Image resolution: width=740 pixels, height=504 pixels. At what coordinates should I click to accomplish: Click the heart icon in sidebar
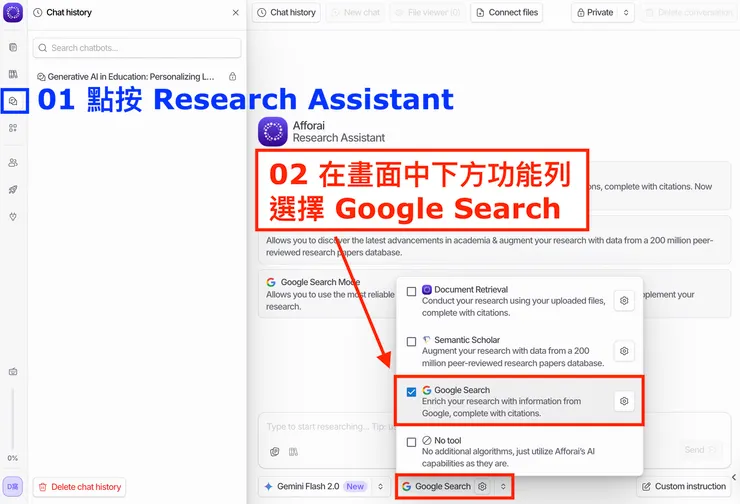pos(13,217)
